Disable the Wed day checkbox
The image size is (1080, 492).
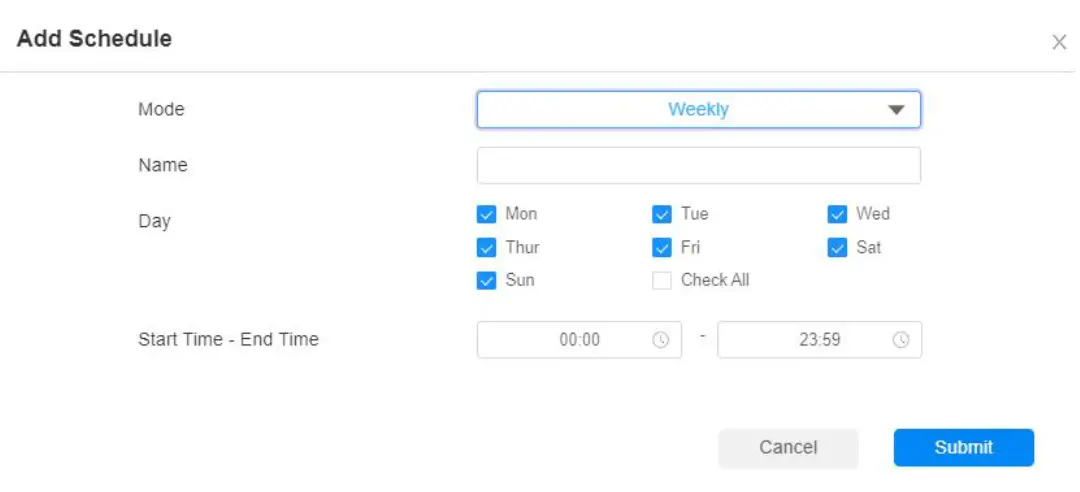coord(838,214)
